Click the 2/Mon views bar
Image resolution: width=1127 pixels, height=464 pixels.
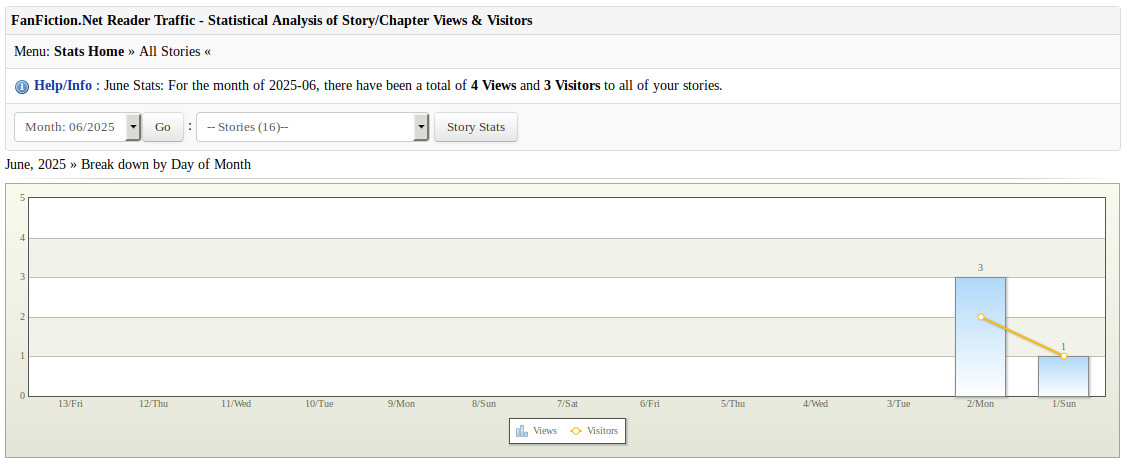tap(980, 337)
